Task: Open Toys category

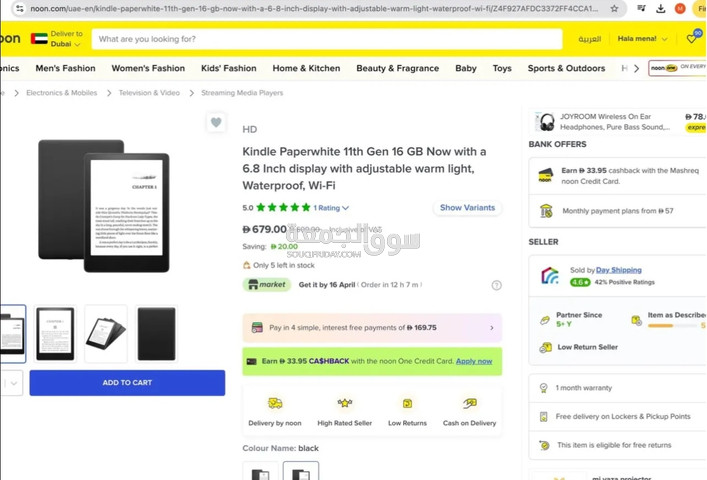Action: coord(502,68)
